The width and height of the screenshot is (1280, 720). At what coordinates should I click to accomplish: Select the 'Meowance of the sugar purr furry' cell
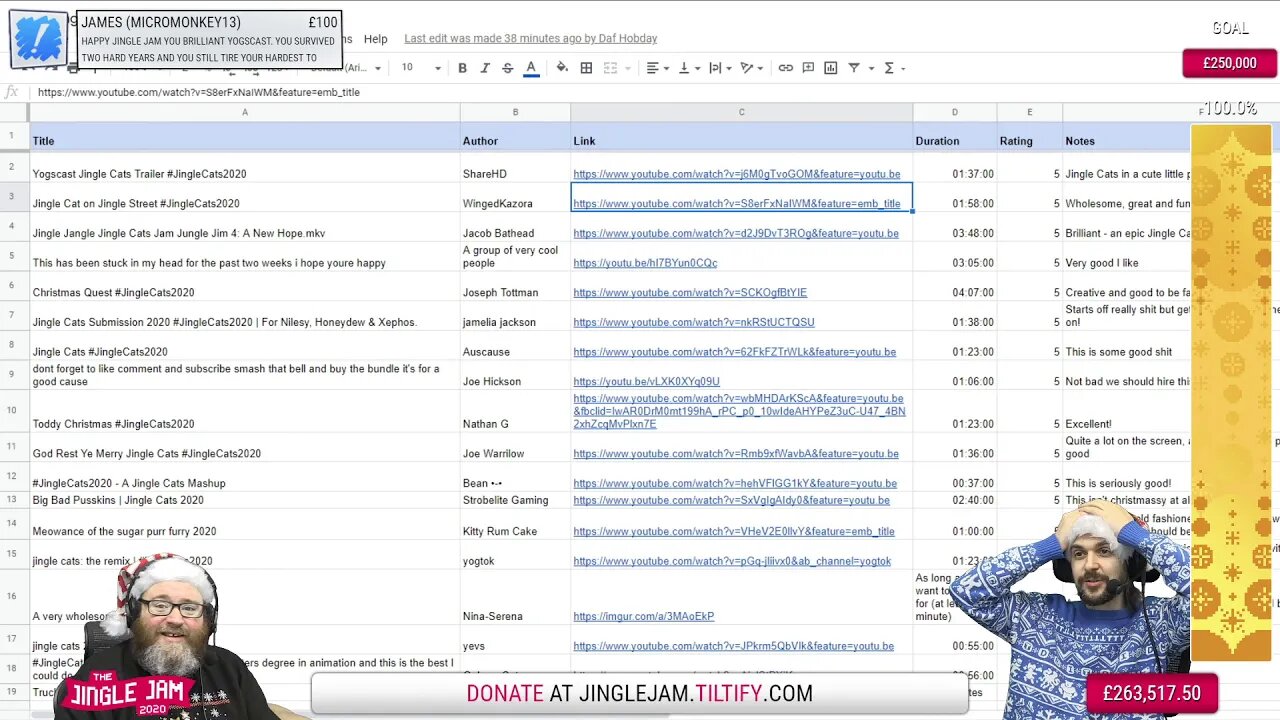pos(245,524)
